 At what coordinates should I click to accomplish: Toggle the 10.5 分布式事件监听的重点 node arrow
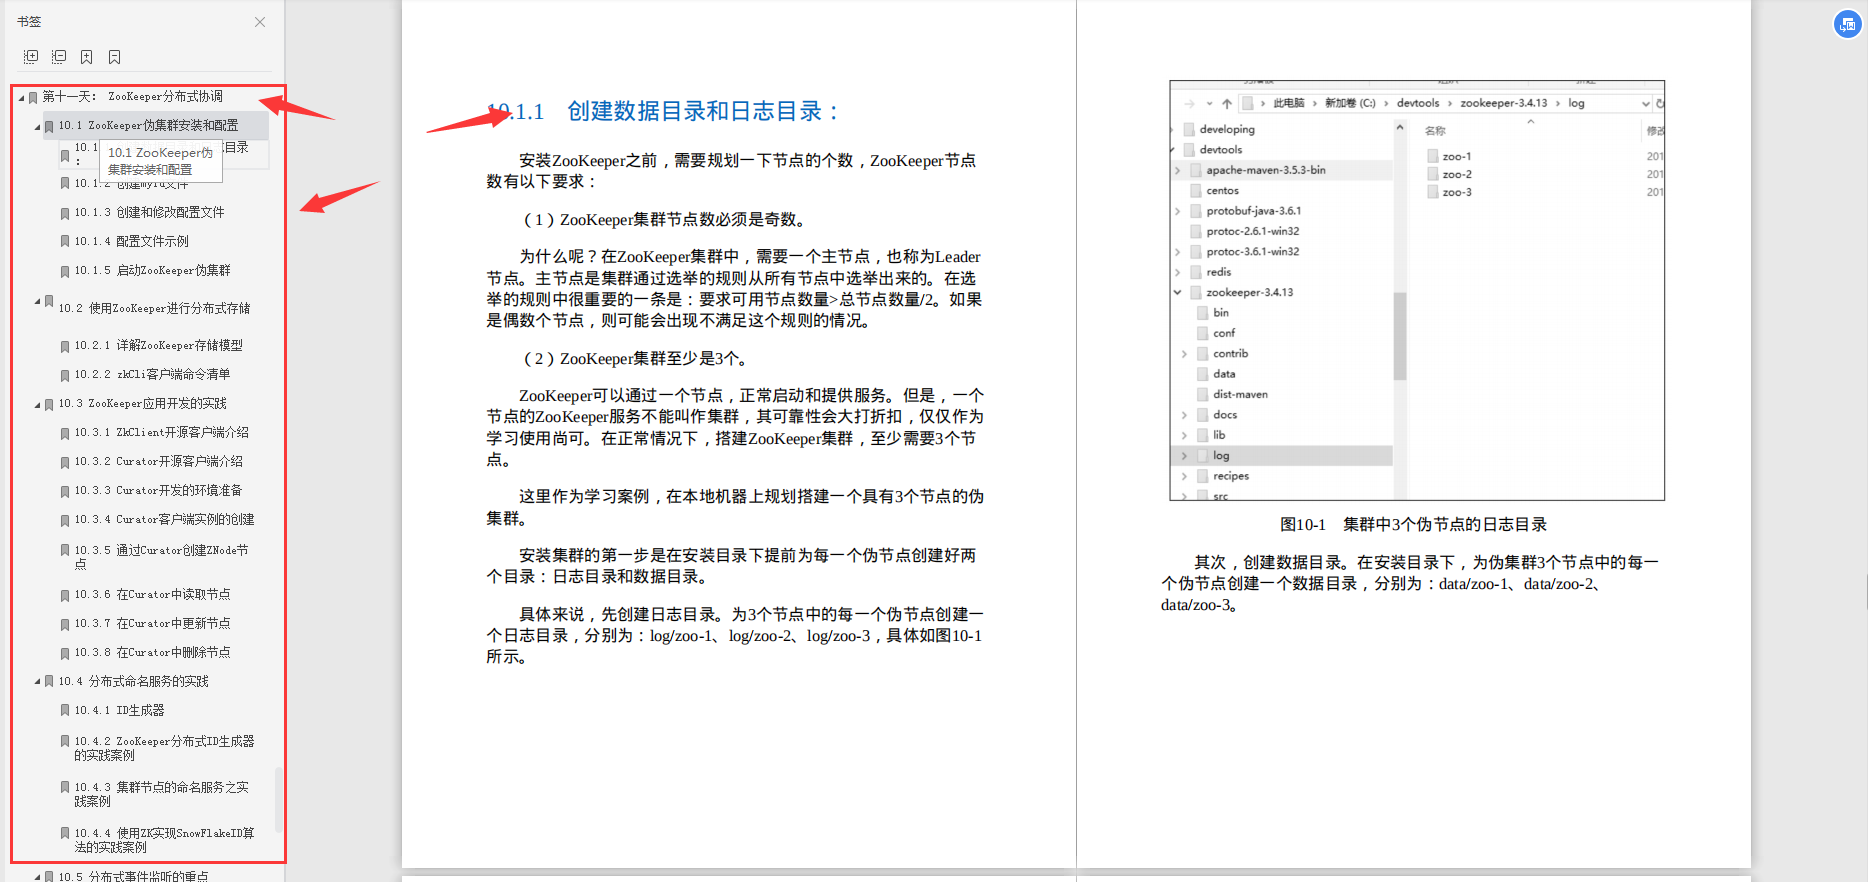37,876
